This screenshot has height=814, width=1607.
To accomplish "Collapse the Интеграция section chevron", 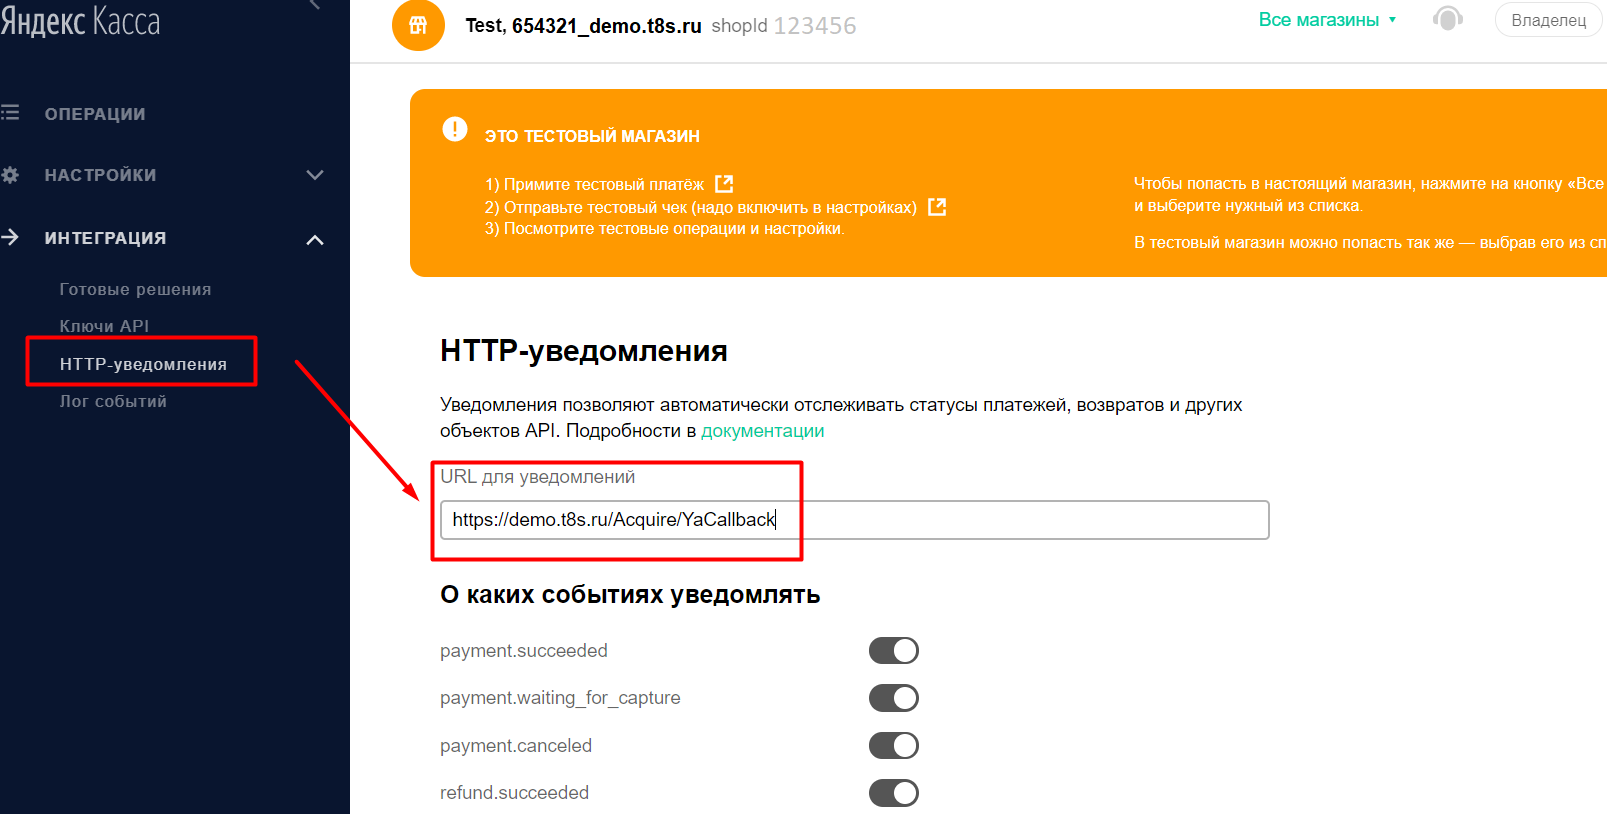I will click(315, 240).
